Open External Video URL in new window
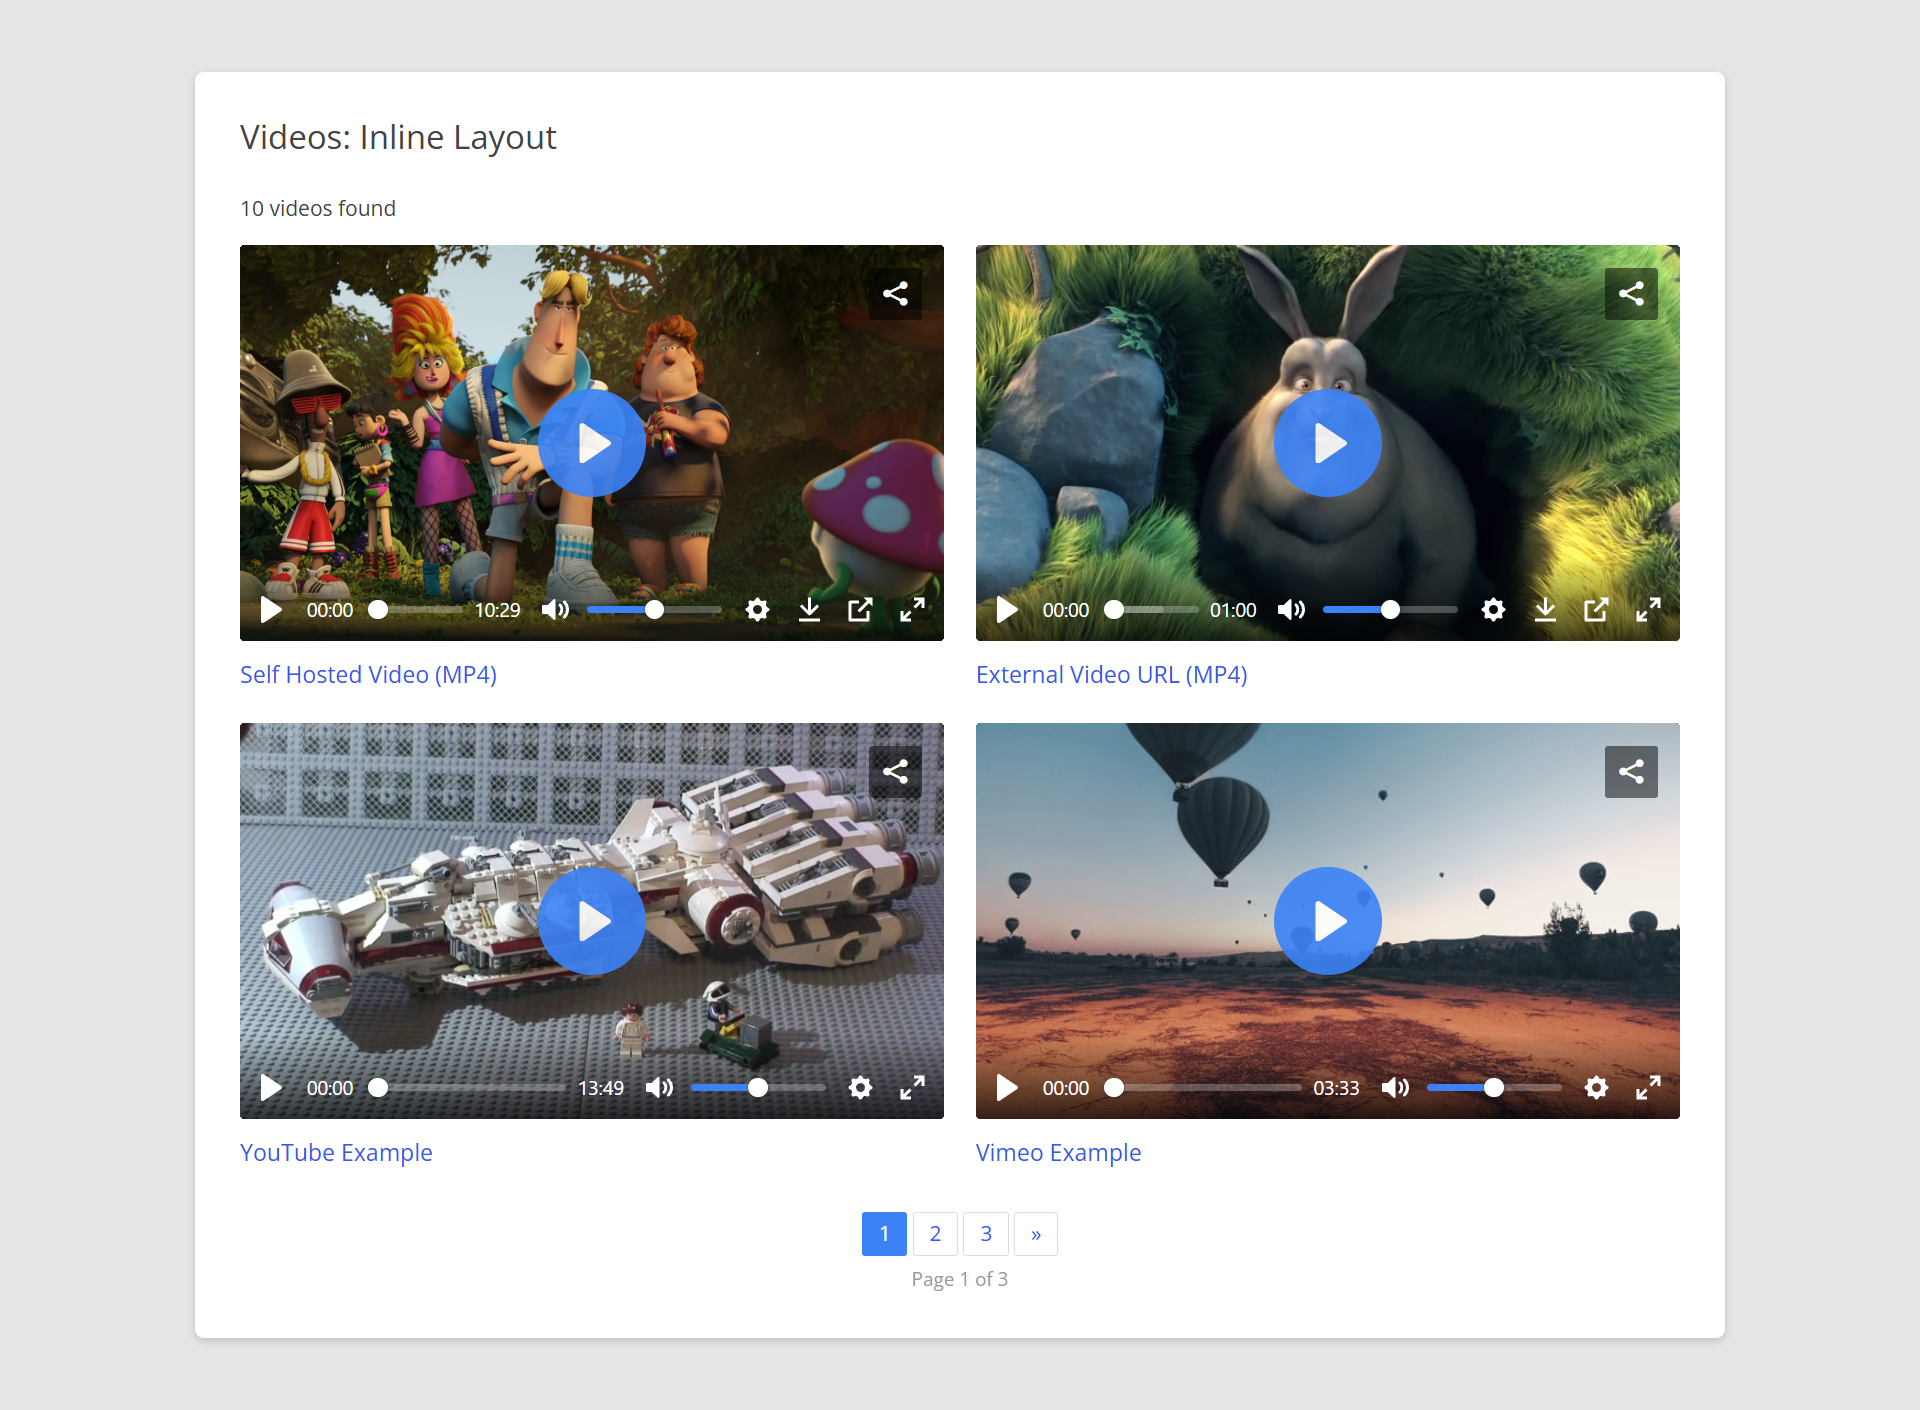This screenshot has height=1410, width=1920. point(1597,610)
